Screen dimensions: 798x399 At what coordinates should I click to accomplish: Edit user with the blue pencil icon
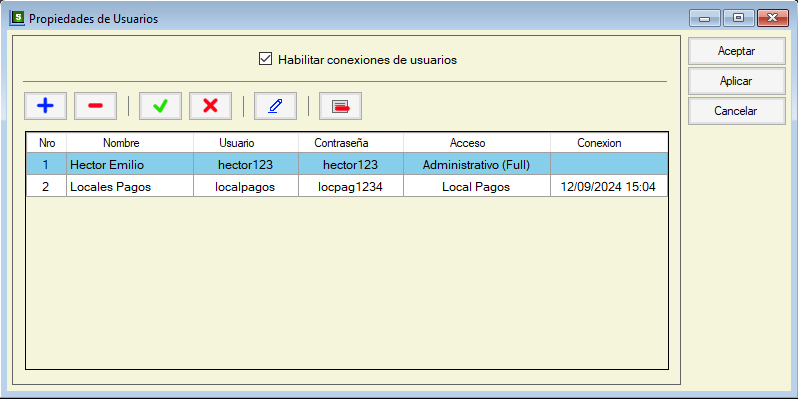pos(275,106)
